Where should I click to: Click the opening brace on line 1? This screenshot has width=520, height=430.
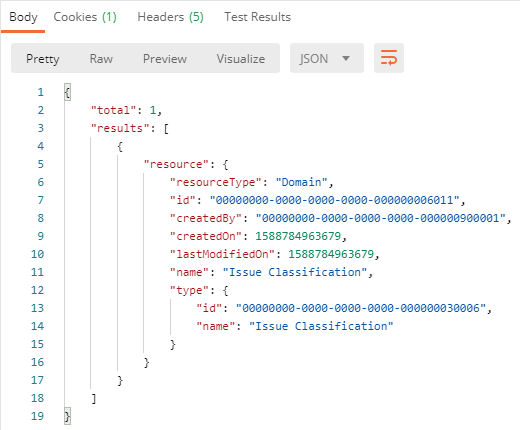tap(67, 92)
